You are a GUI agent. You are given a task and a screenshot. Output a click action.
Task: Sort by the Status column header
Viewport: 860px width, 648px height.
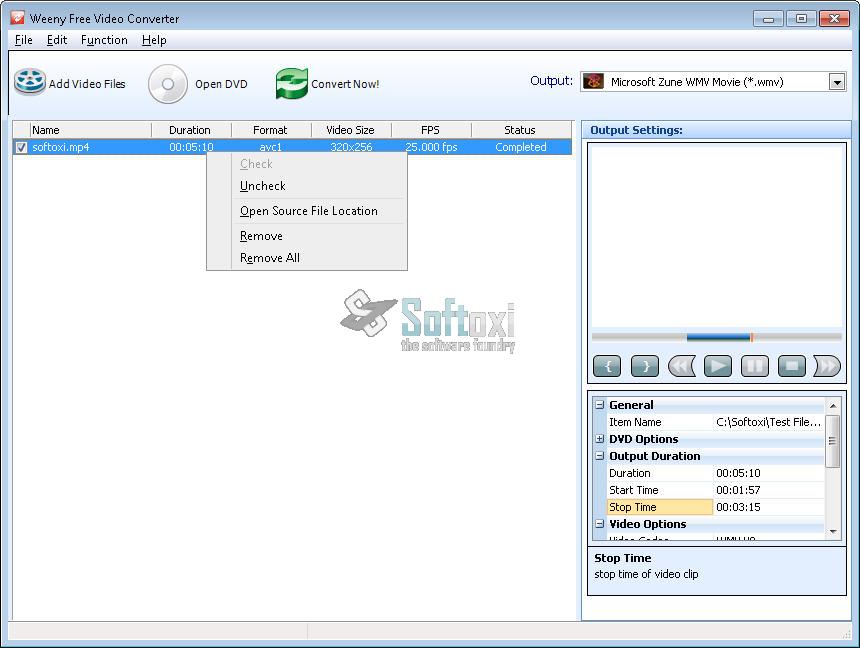tap(522, 130)
